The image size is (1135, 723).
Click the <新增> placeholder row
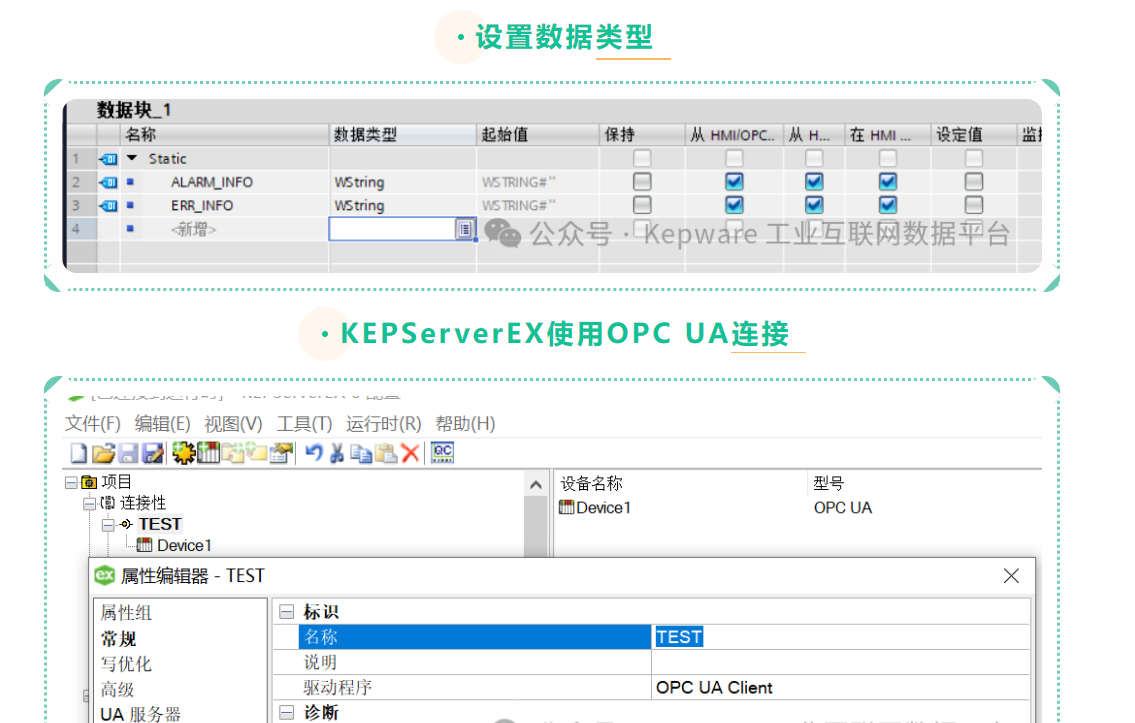point(193,229)
